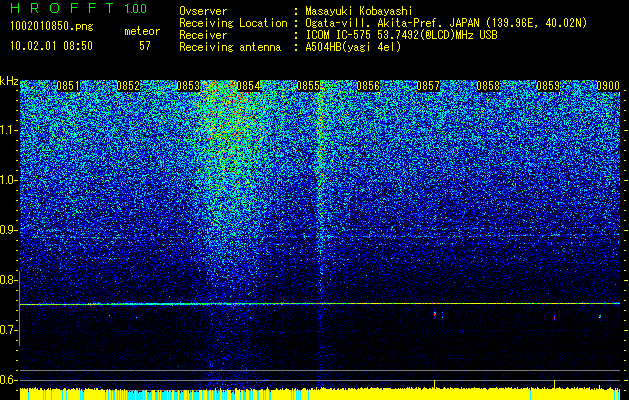Click the 0851 time marker label

[68, 86]
